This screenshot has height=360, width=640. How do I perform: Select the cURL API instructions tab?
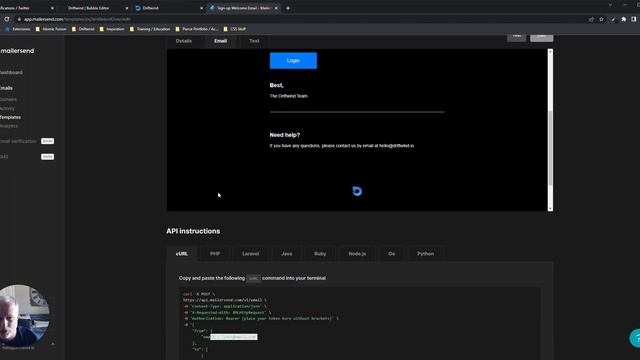182,253
